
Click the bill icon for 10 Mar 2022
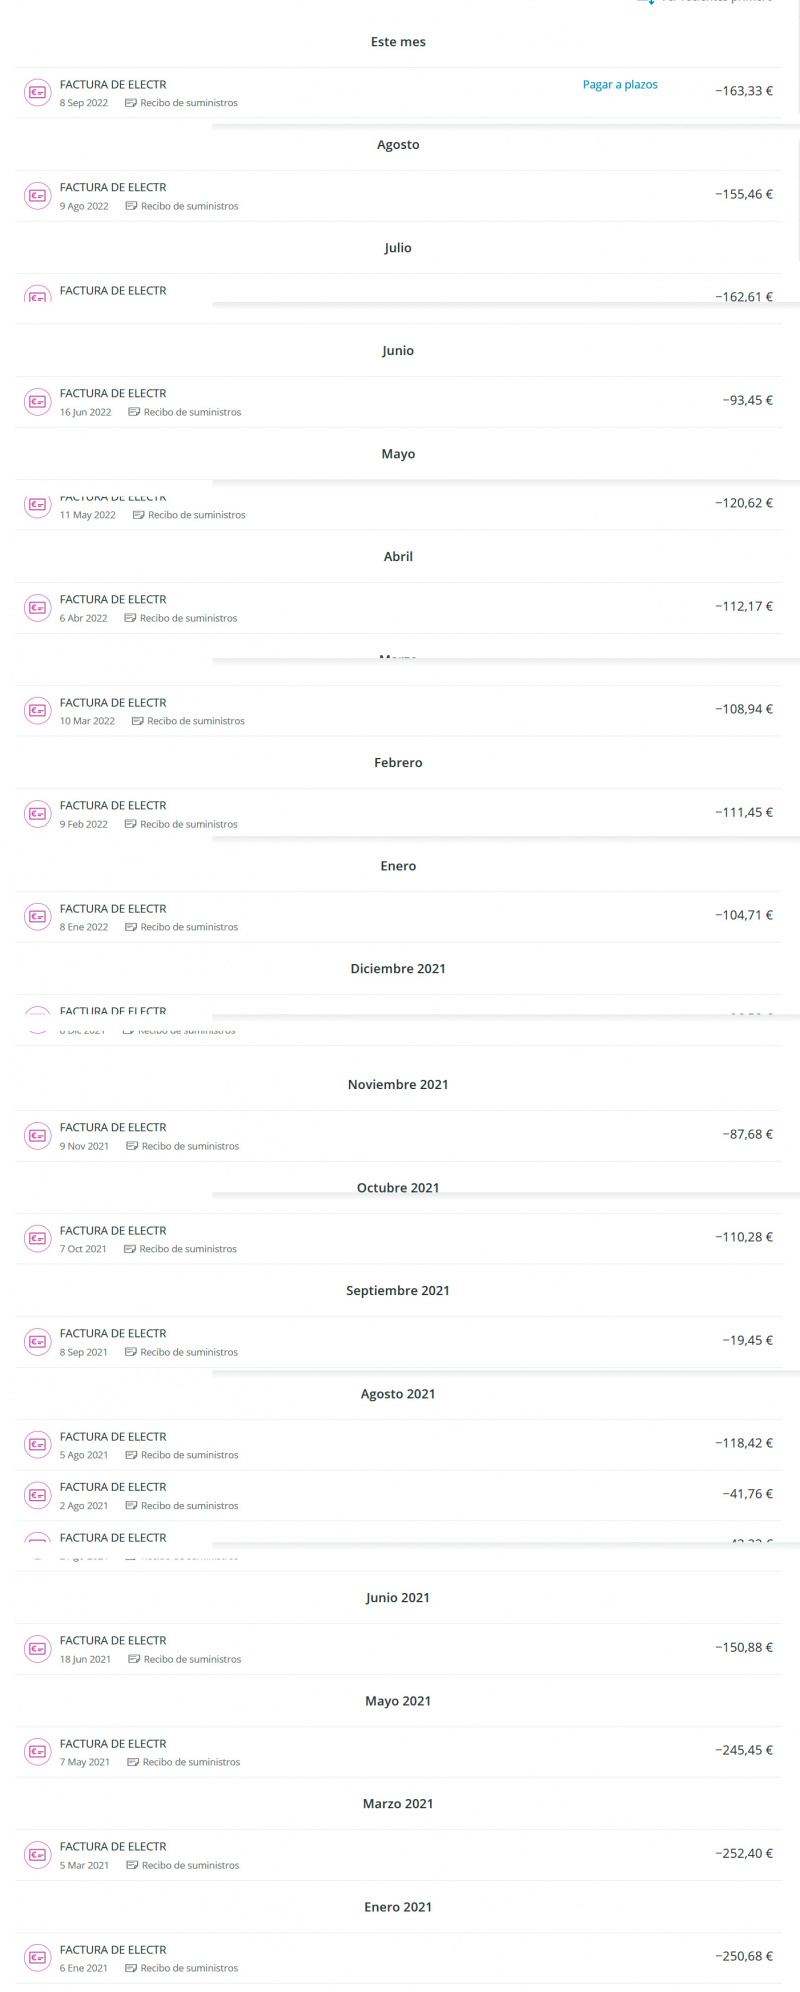37,711
